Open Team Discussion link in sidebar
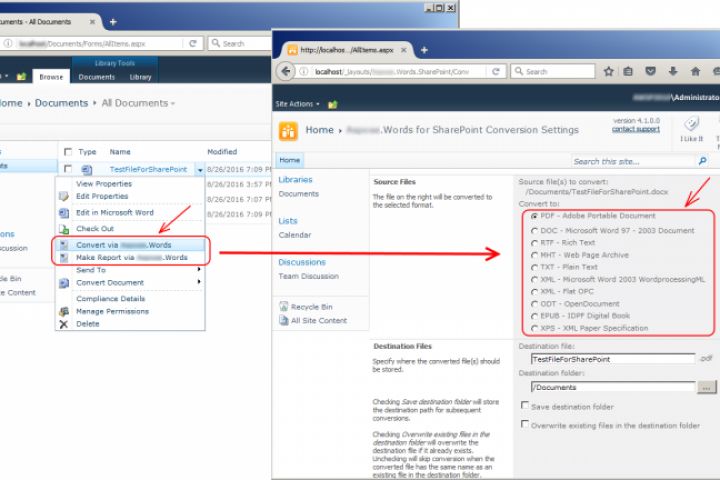720x480 pixels. coord(308,276)
